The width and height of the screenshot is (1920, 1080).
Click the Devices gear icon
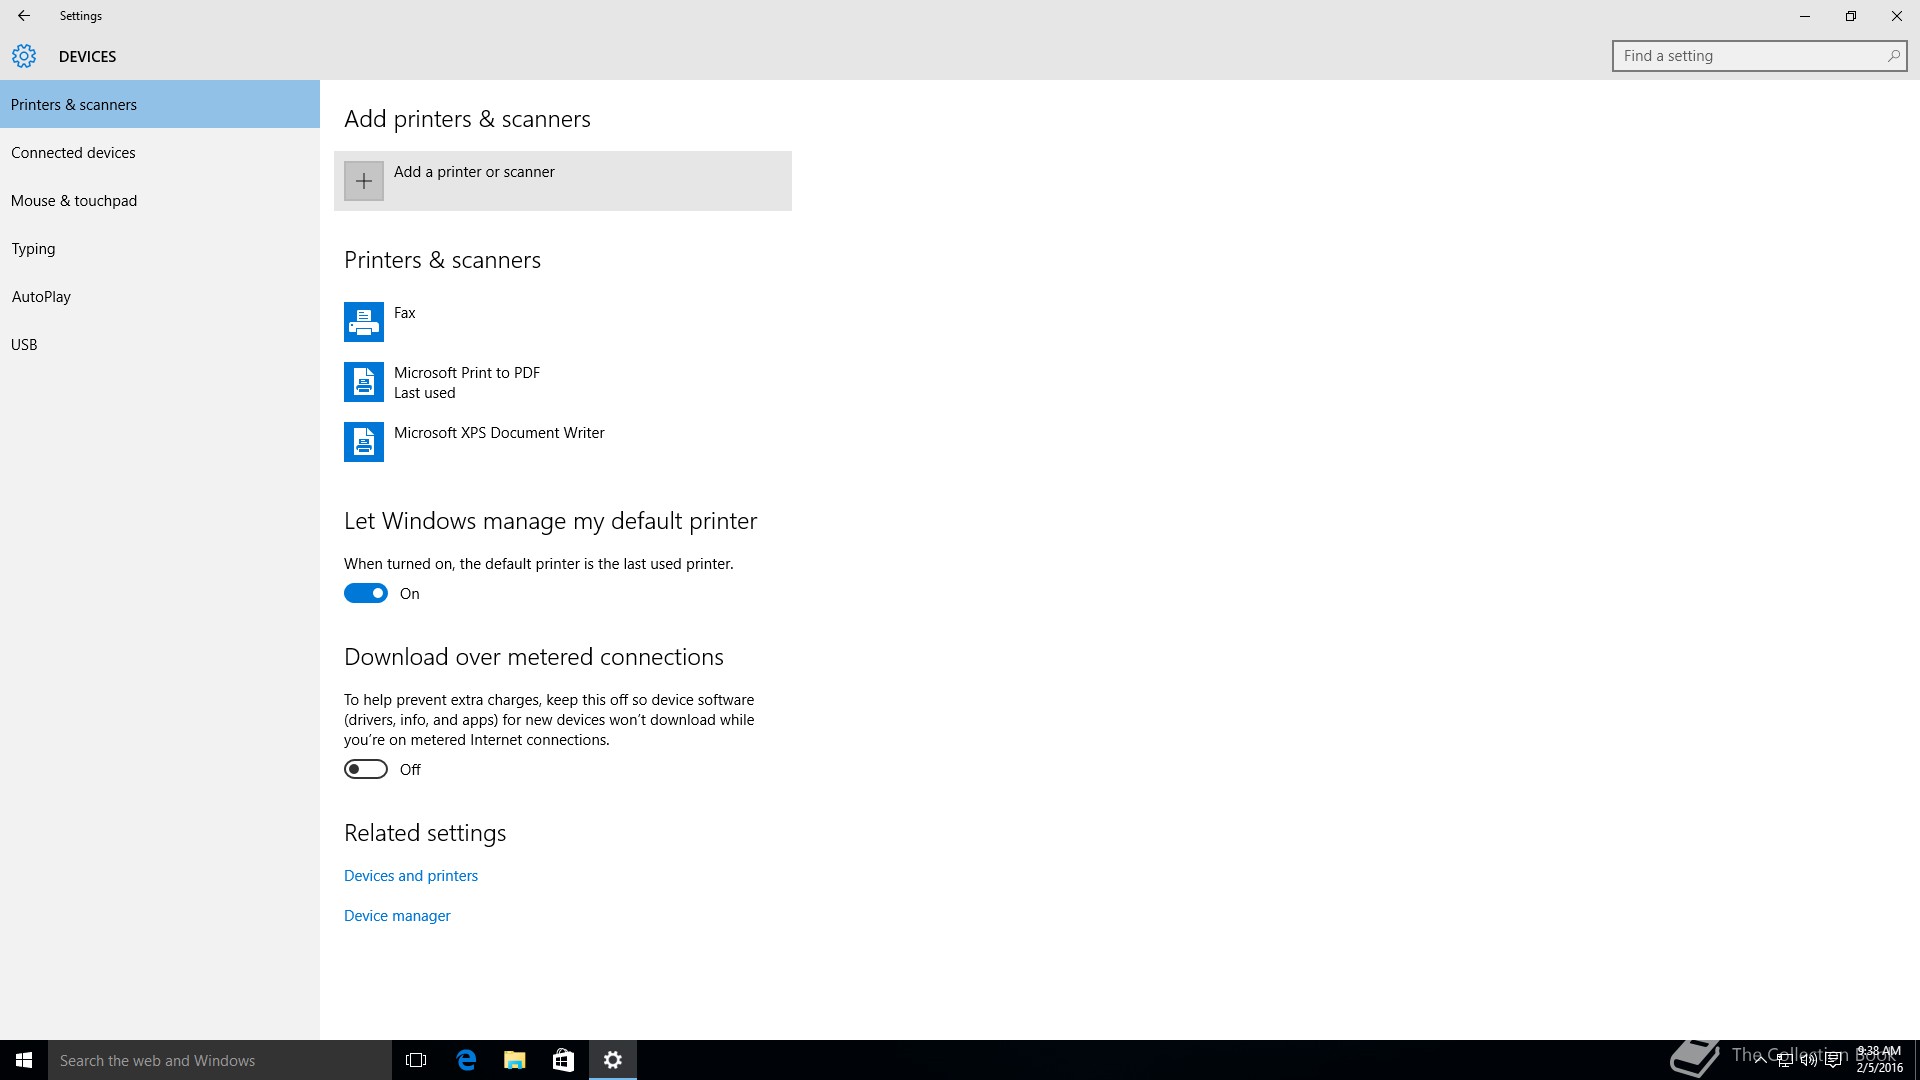pos(24,56)
